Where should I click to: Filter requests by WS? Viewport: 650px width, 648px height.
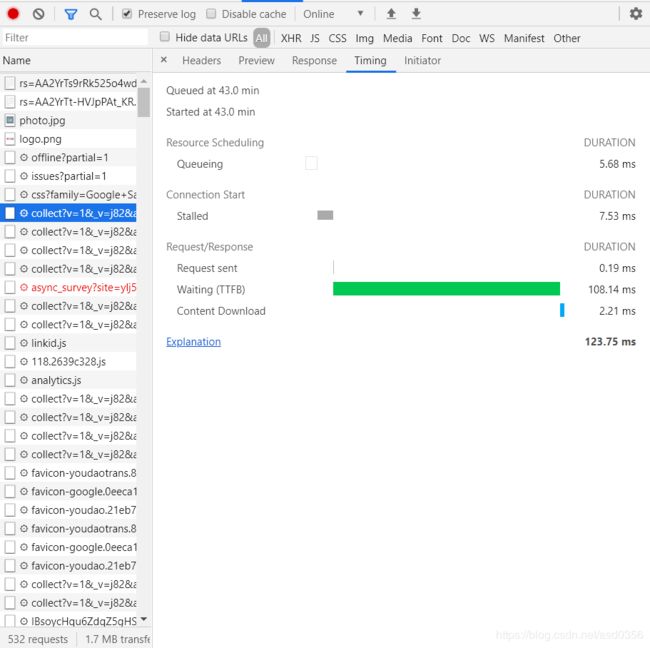coord(487,38)
